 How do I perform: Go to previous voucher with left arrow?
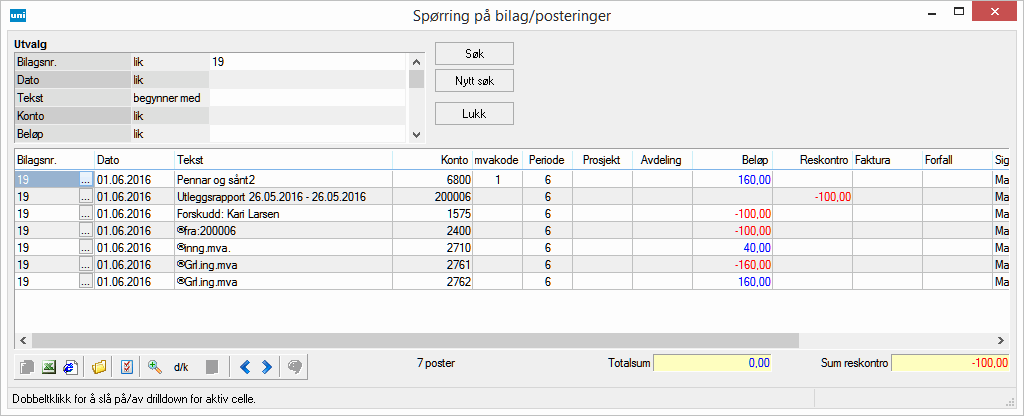click(x=246, y=367)
